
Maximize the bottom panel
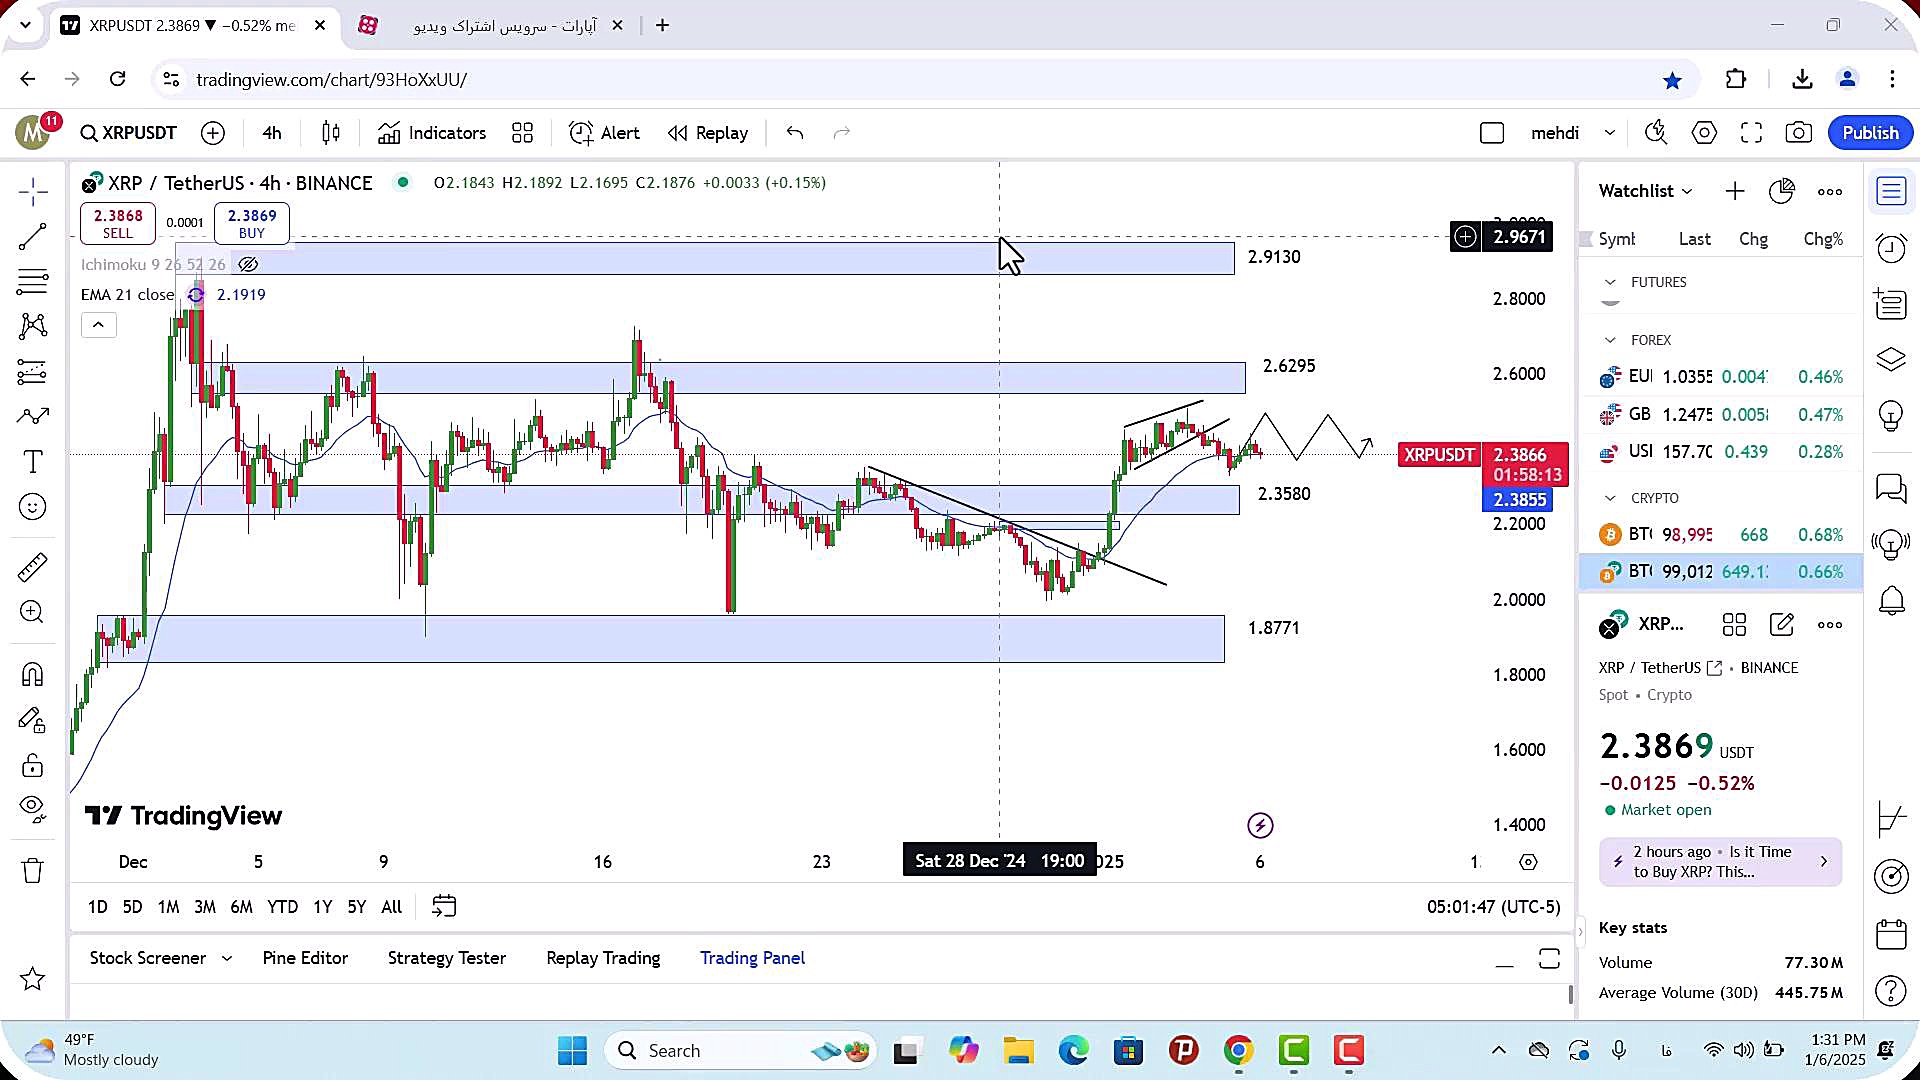click(x=1549, y=959)
